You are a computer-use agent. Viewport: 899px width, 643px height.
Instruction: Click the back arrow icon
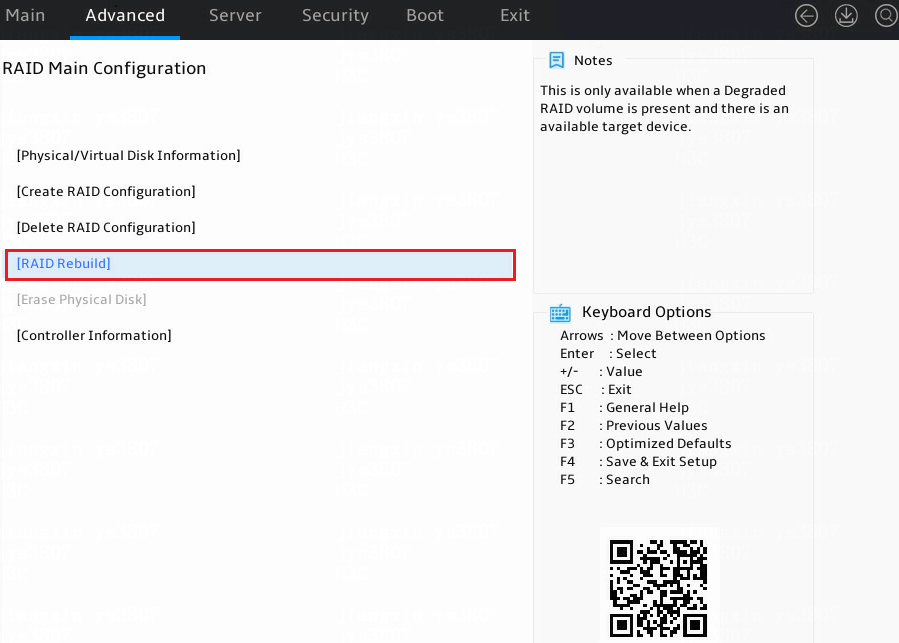click(806, 15)
